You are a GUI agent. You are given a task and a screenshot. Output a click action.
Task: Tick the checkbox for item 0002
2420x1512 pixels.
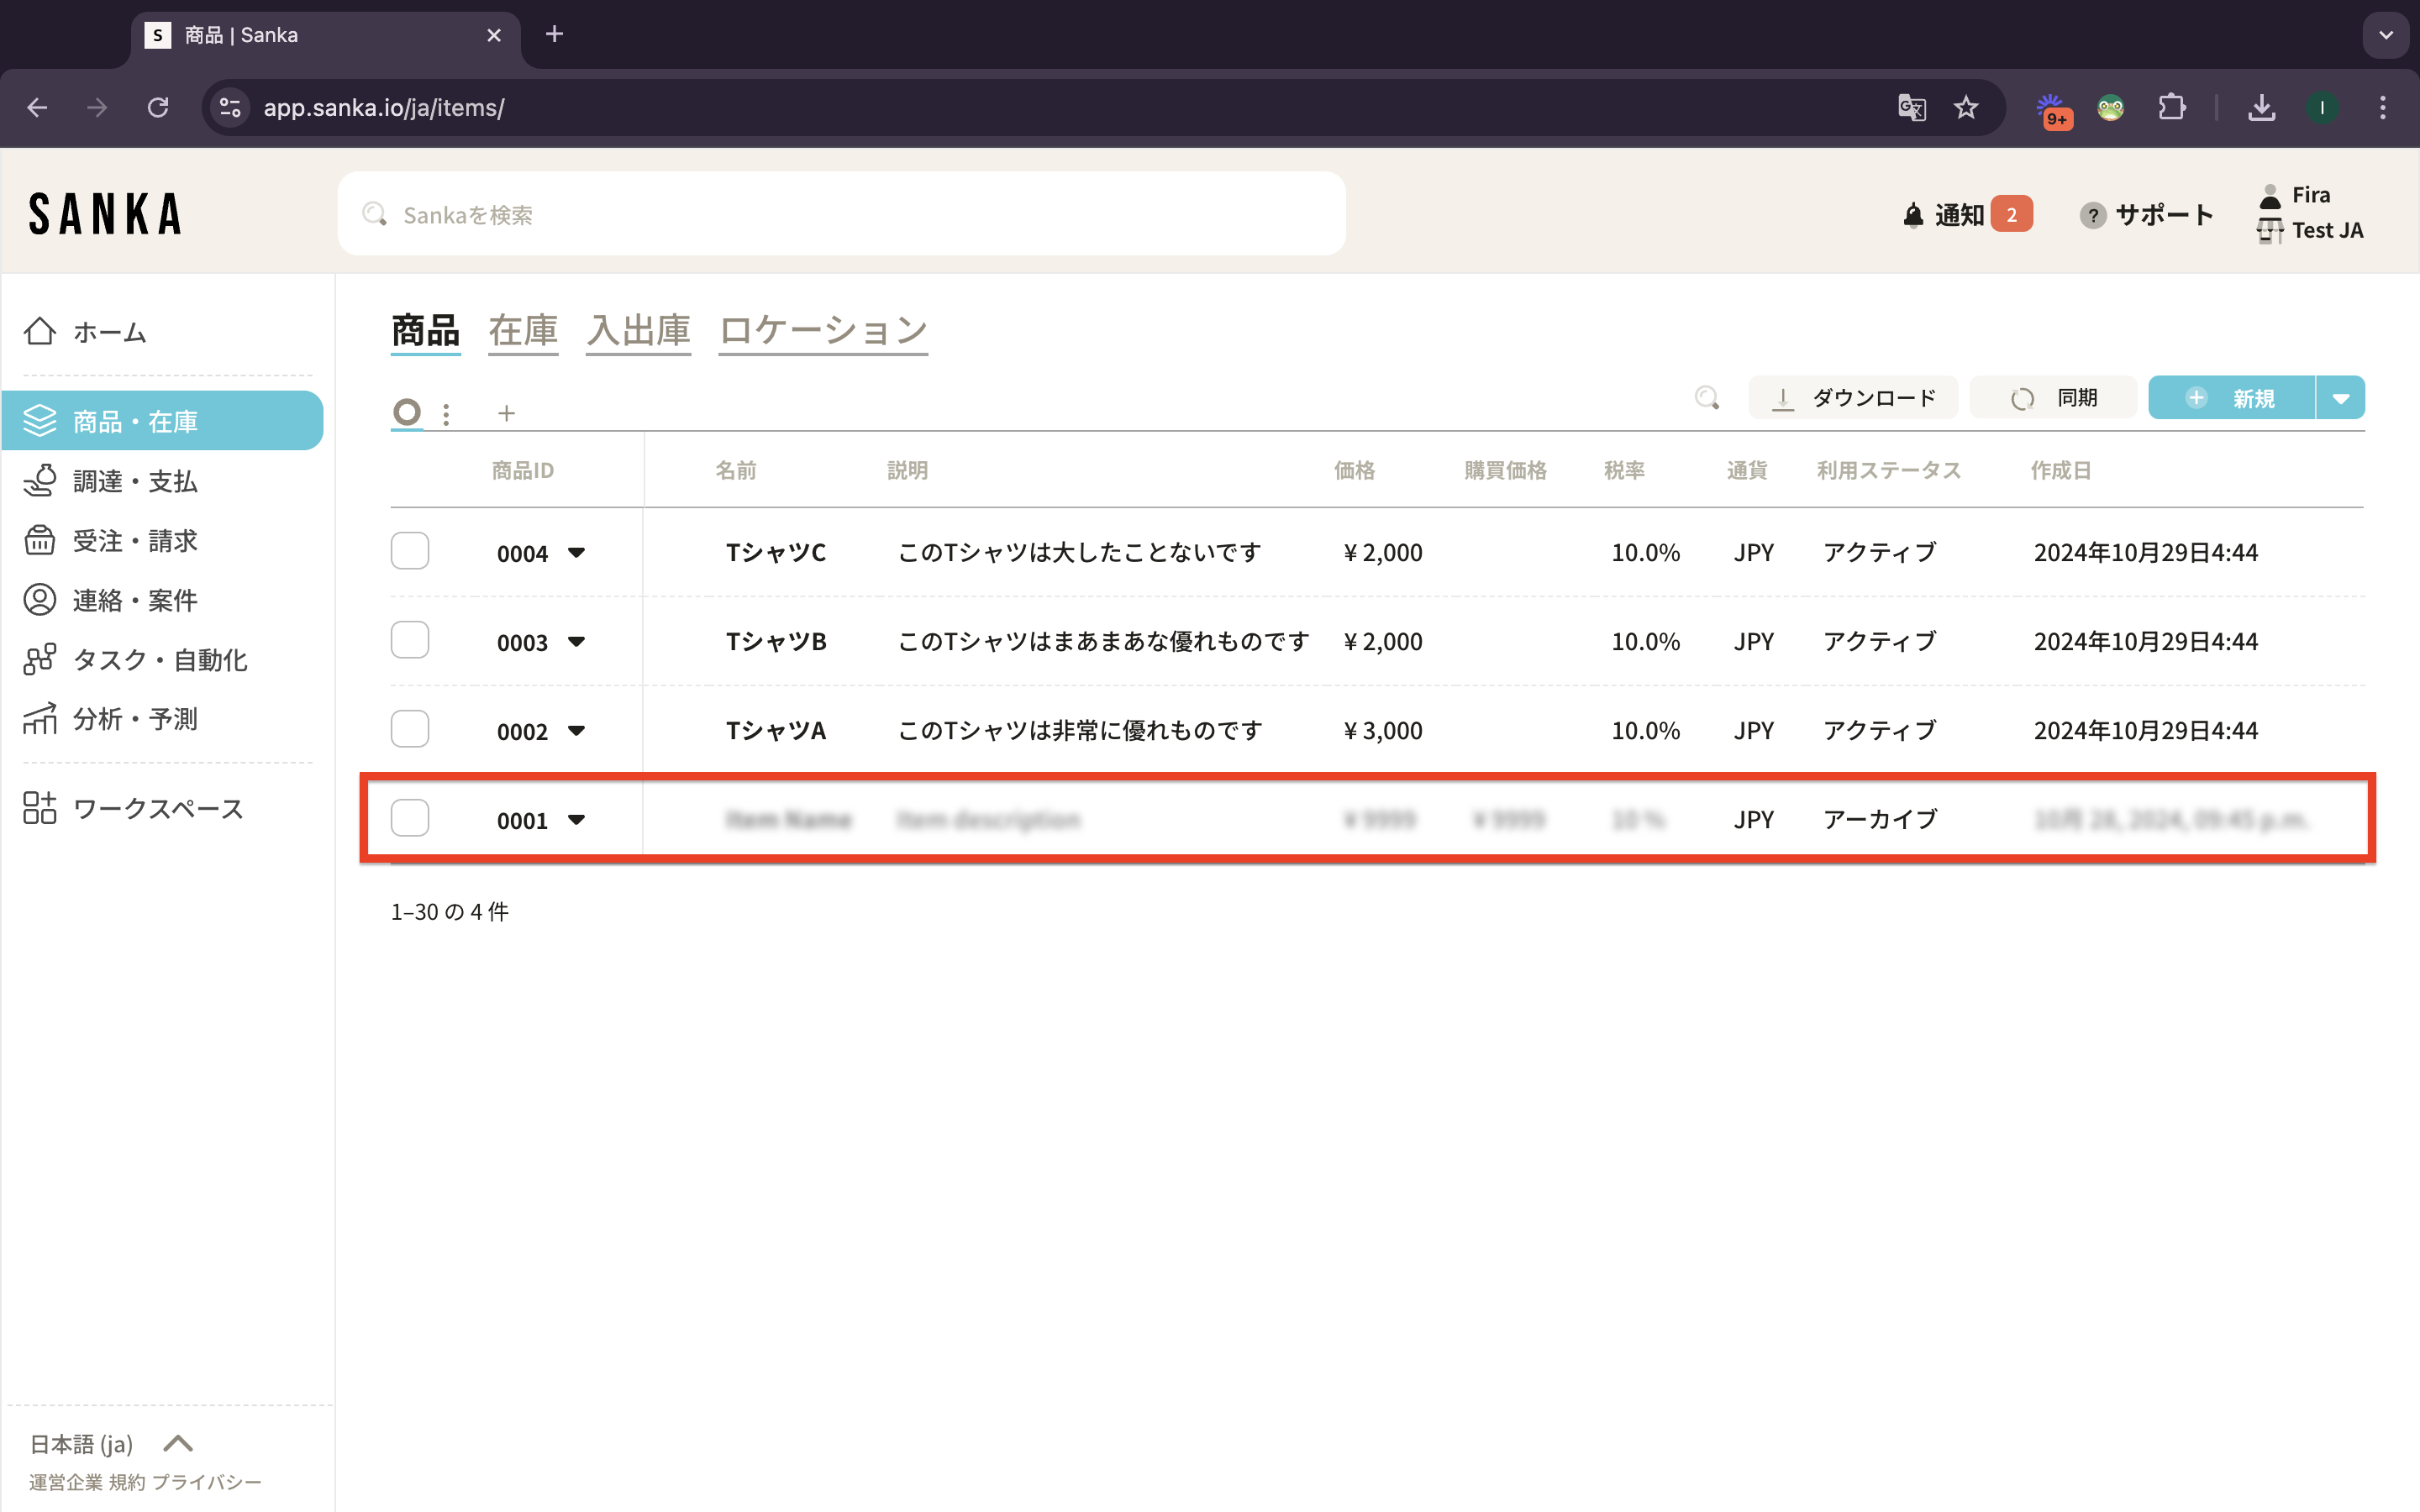410,729
